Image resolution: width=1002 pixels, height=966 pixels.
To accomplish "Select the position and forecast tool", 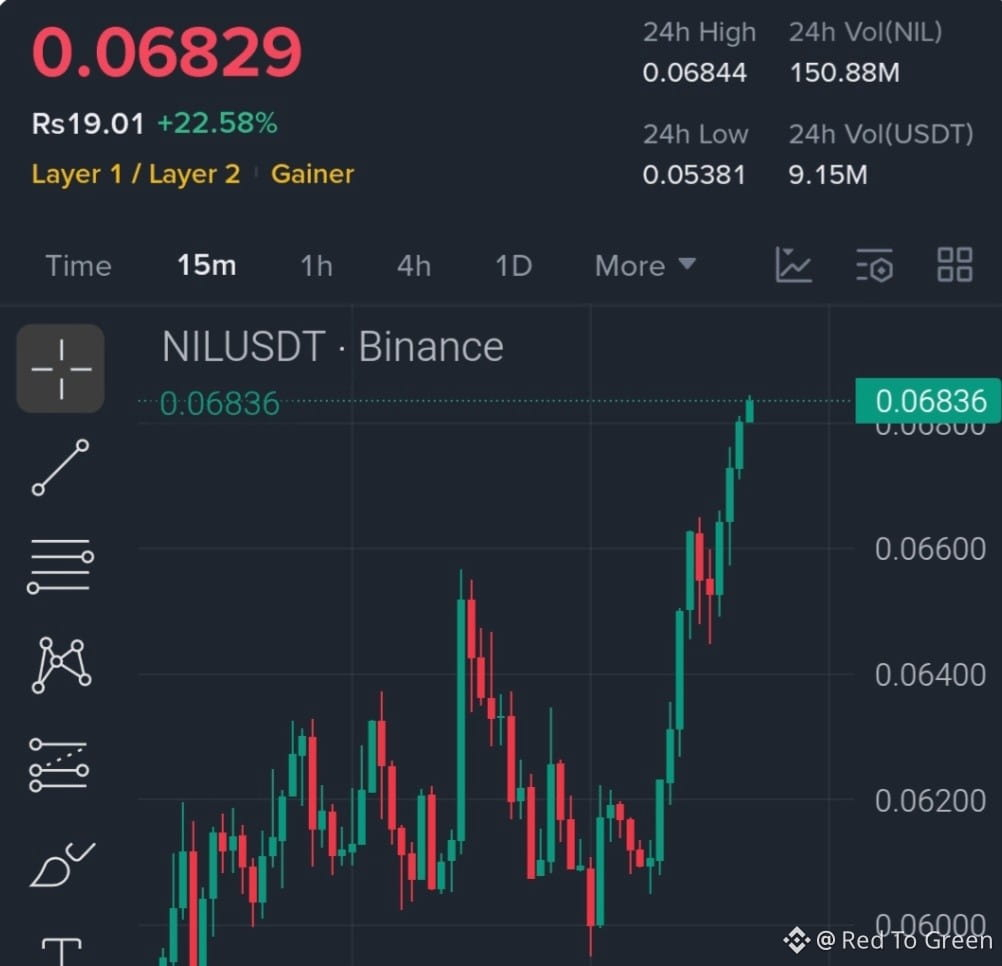I will [59, 765].
